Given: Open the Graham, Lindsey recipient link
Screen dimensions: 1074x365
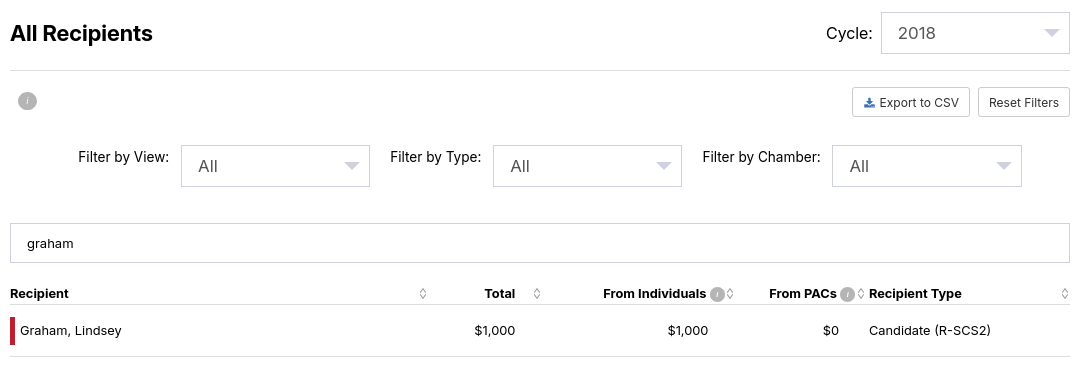Looking at the screenshot, I should tap(71, 331).
